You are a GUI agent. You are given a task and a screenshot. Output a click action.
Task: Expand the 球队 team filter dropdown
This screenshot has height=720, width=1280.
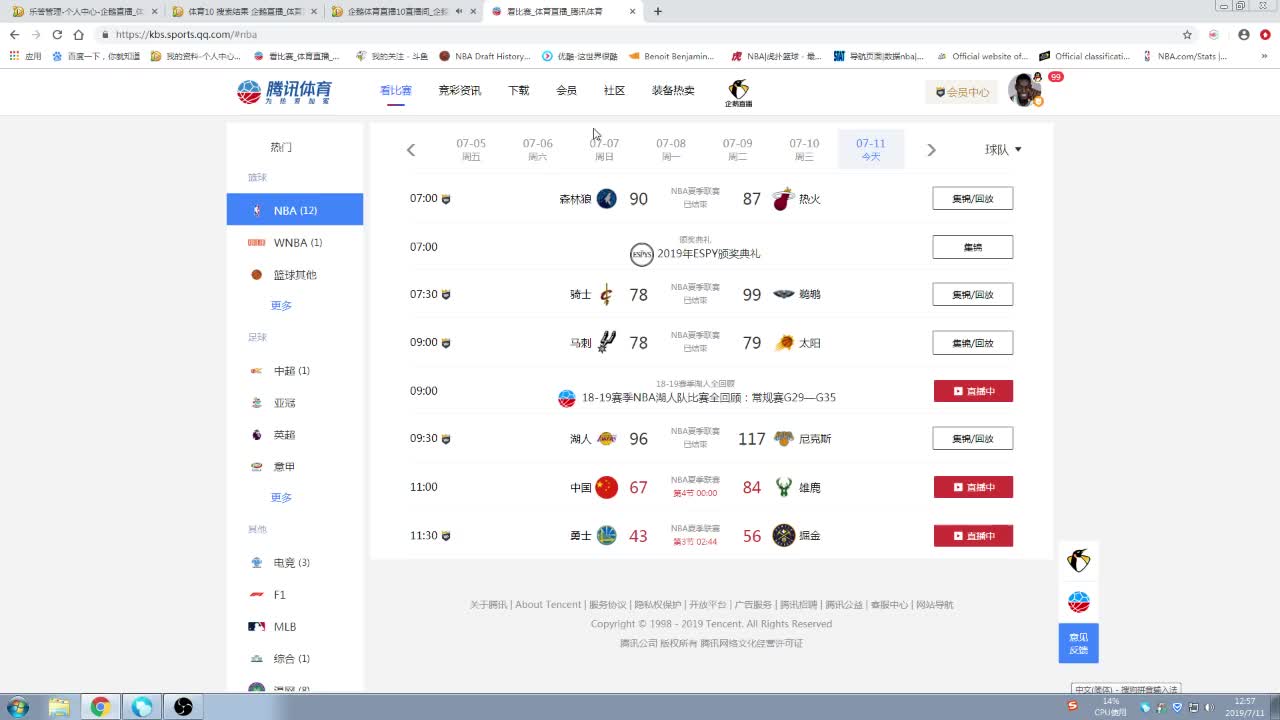1003,150
